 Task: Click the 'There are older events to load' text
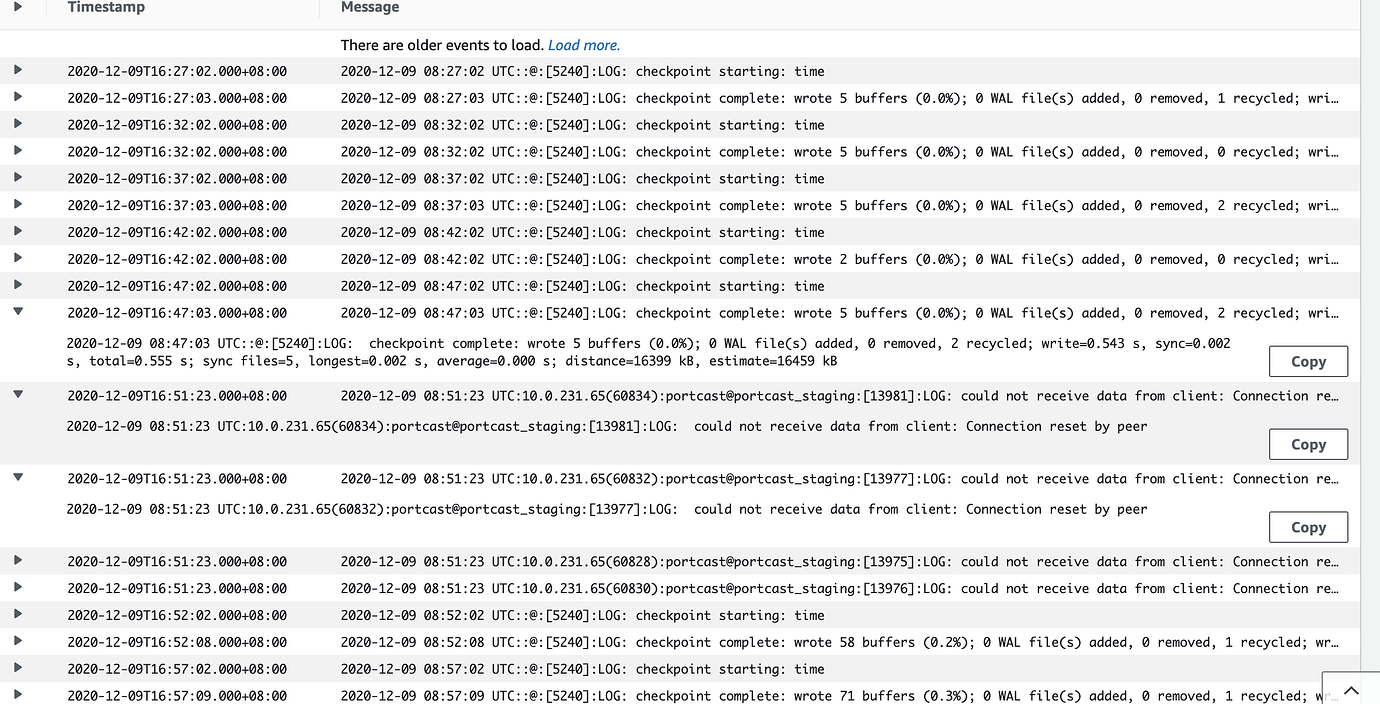point(442,45)
